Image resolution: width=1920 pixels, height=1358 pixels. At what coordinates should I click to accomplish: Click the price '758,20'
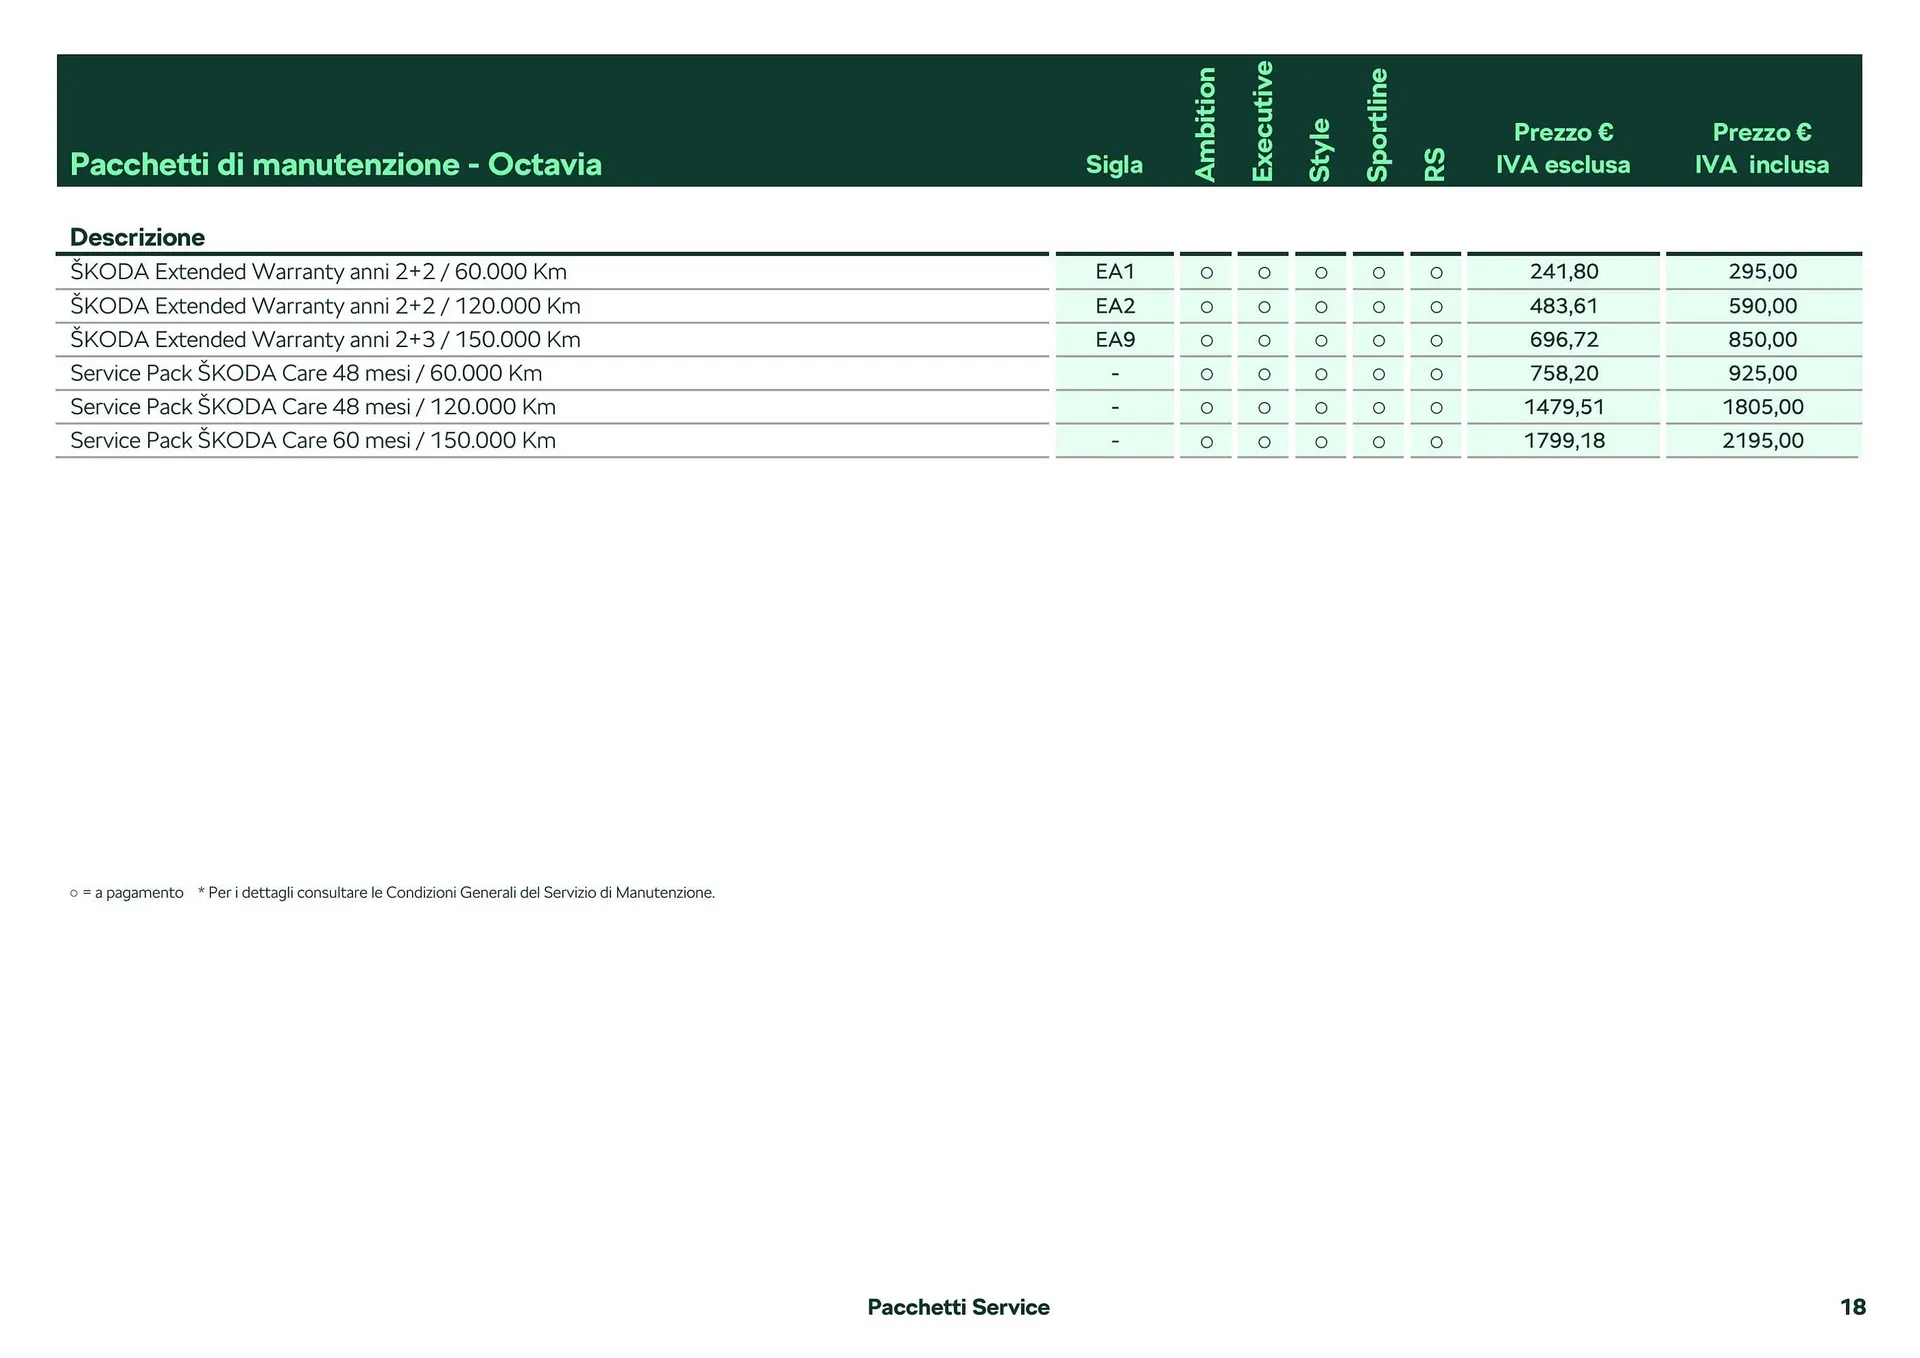pyautogui.click(x=1564, y=373)
